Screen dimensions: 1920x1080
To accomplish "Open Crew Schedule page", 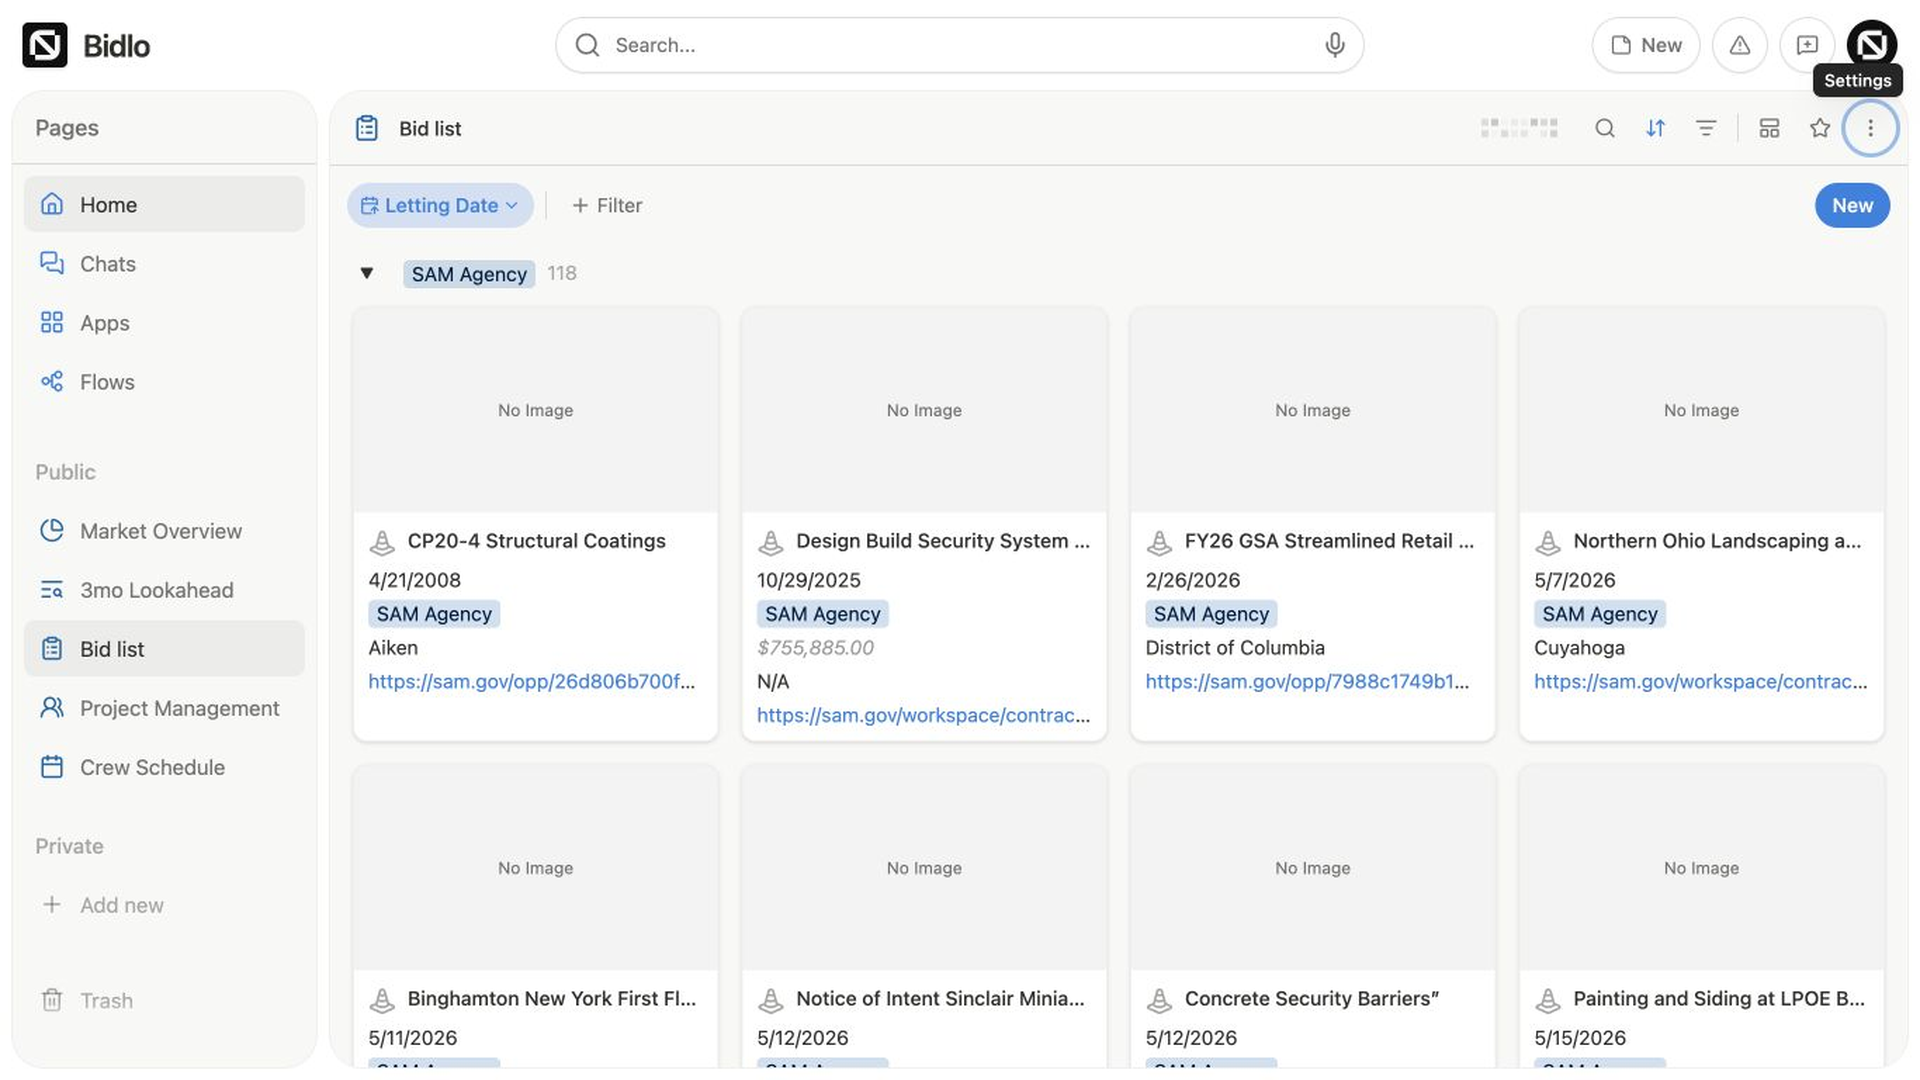I will [164, 767].
